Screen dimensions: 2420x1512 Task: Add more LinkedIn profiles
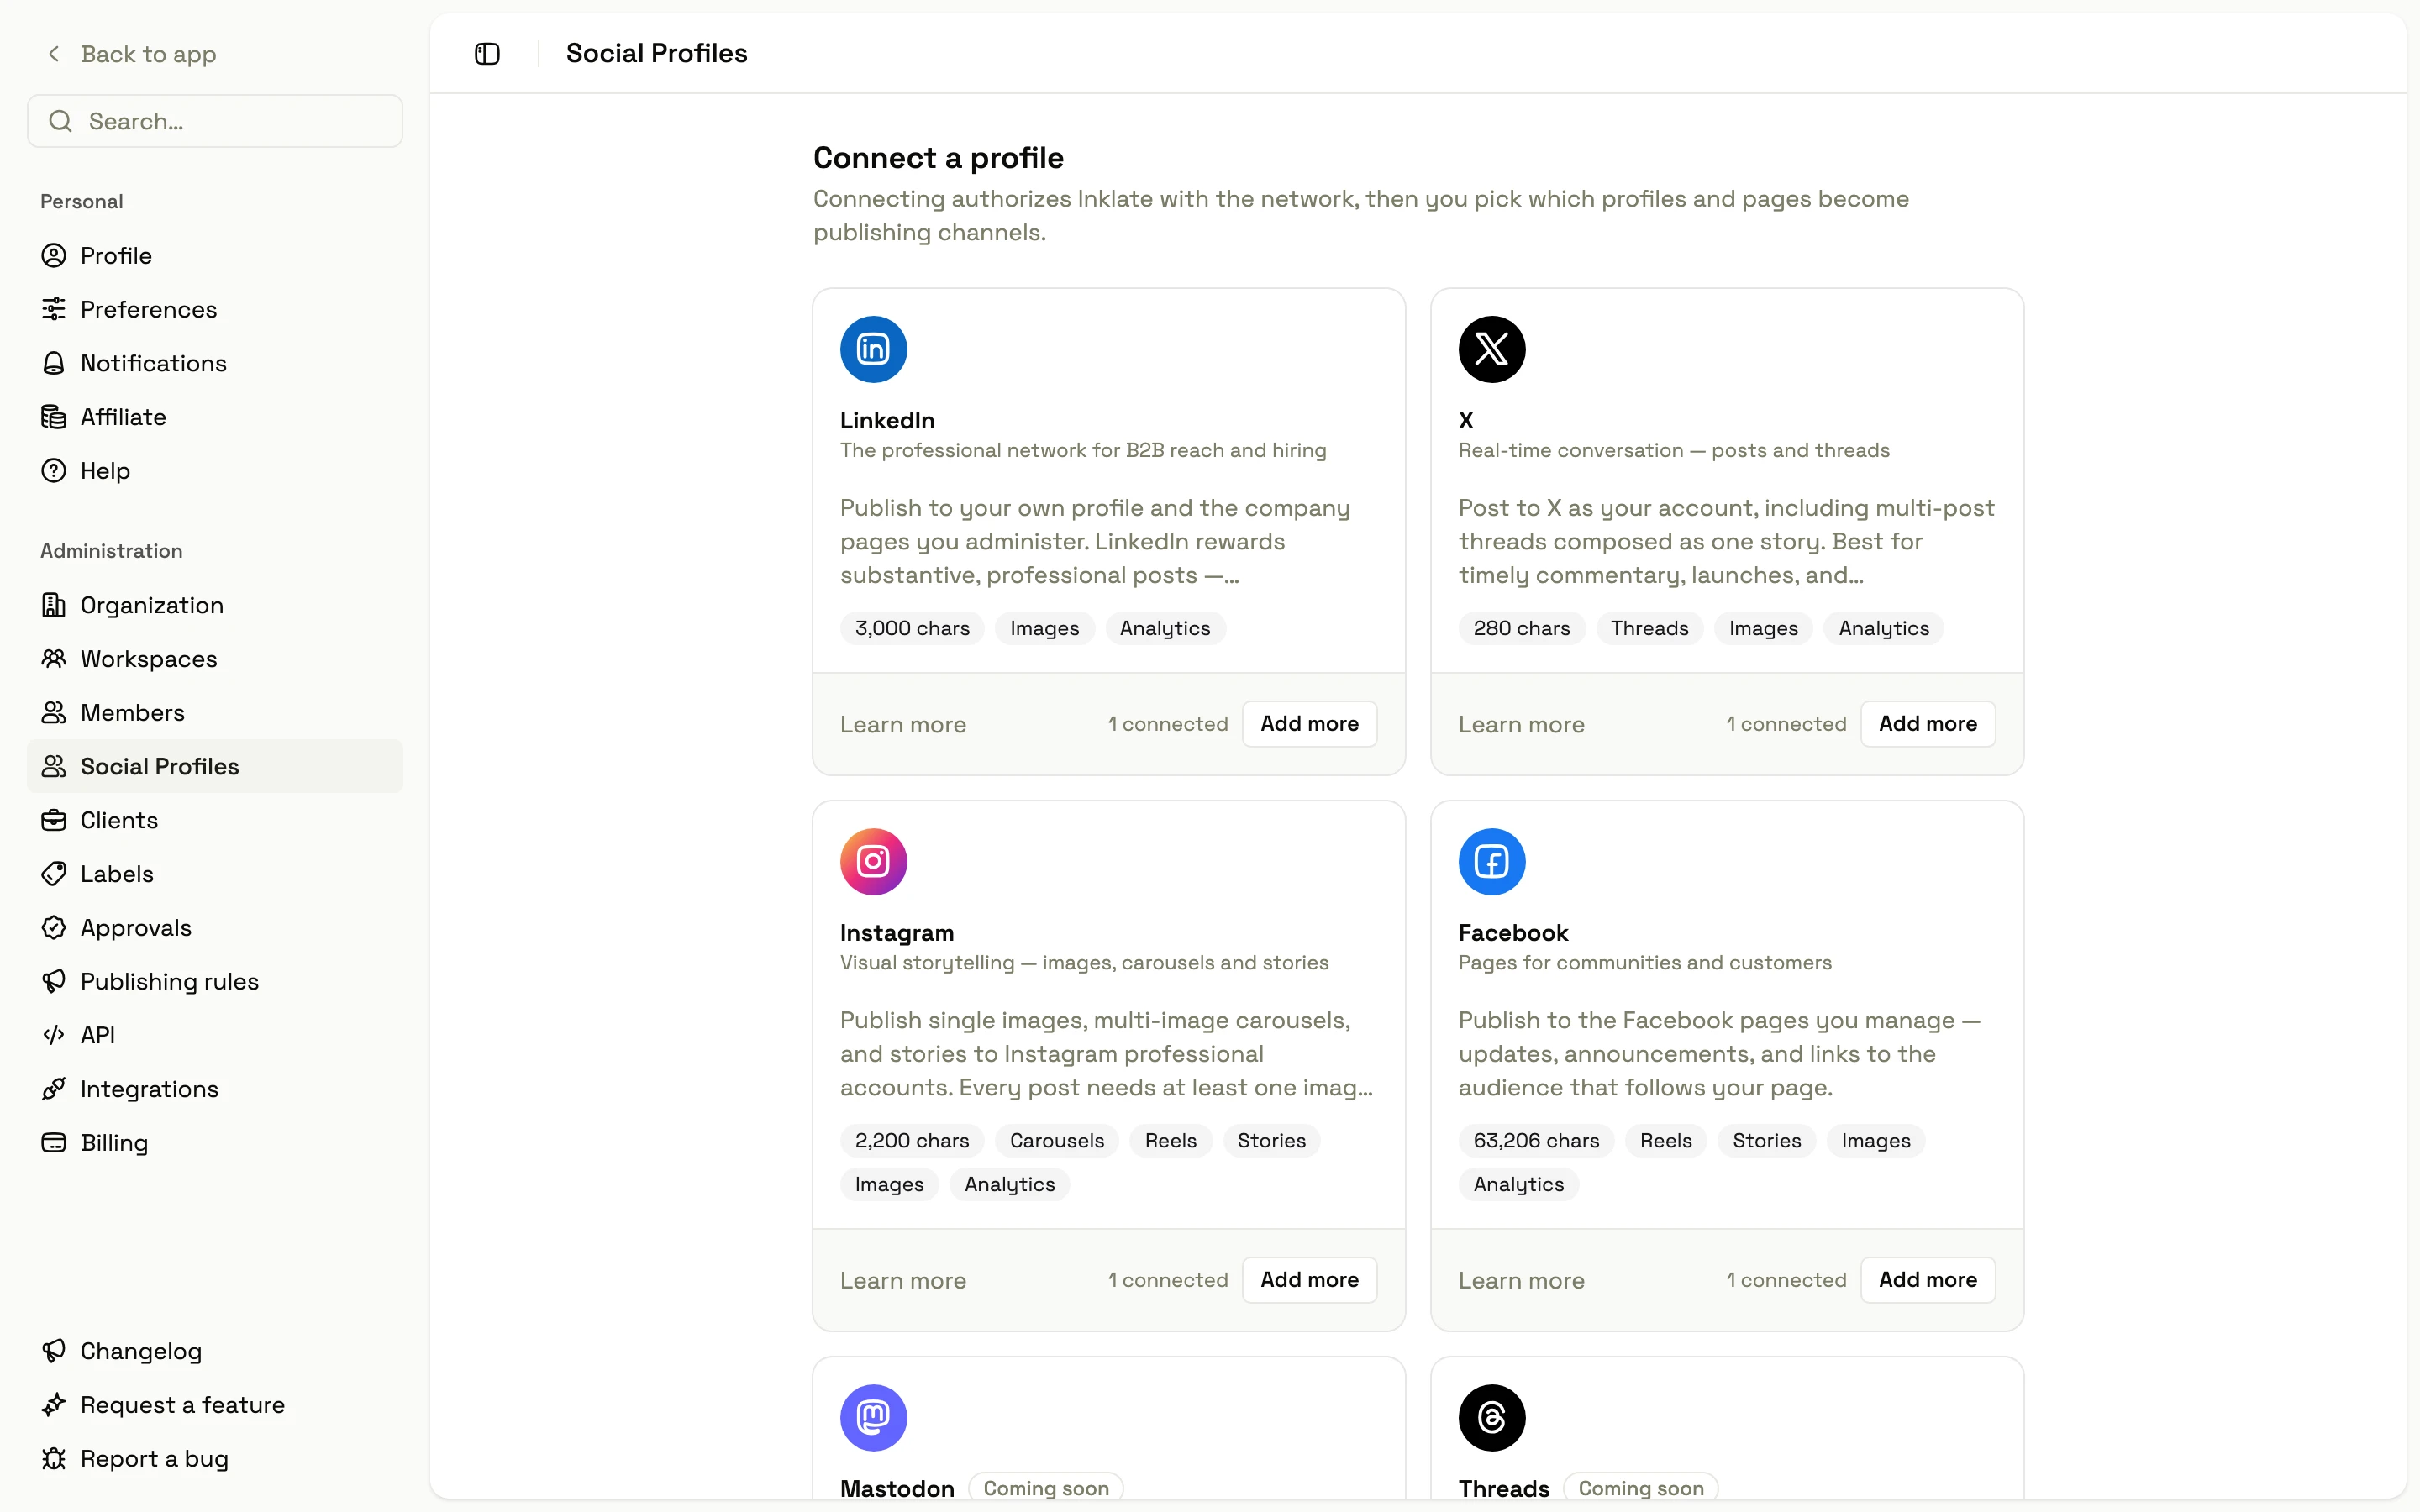click(x=1309, y=724)
